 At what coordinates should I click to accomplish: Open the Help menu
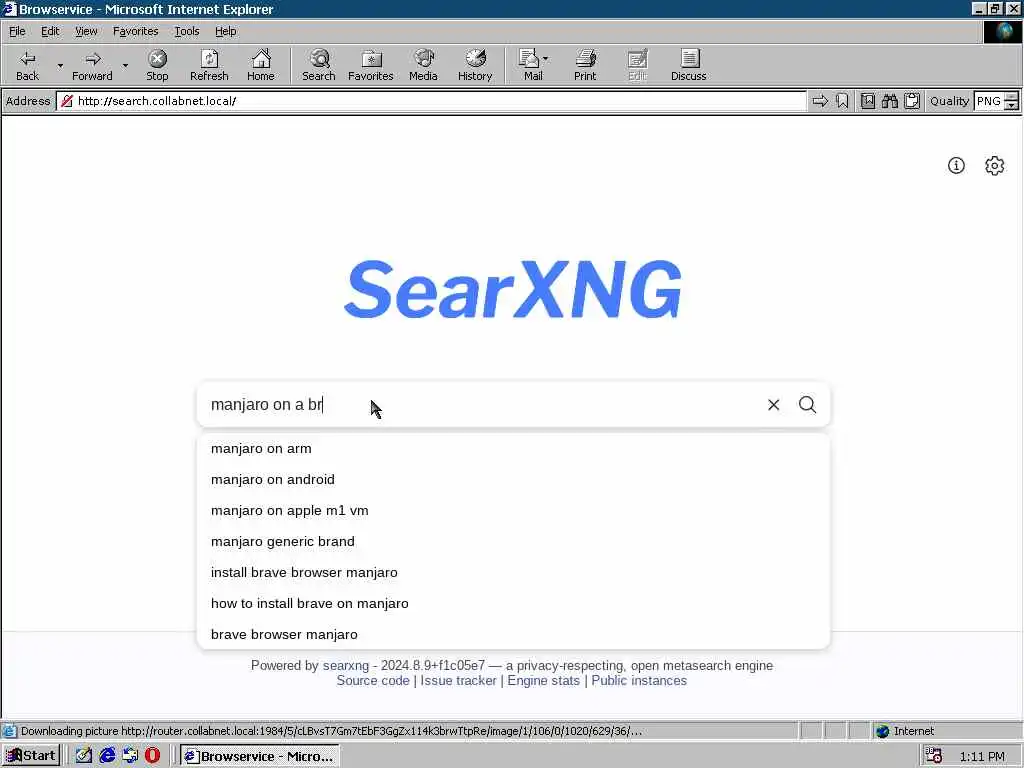point(225,31)
